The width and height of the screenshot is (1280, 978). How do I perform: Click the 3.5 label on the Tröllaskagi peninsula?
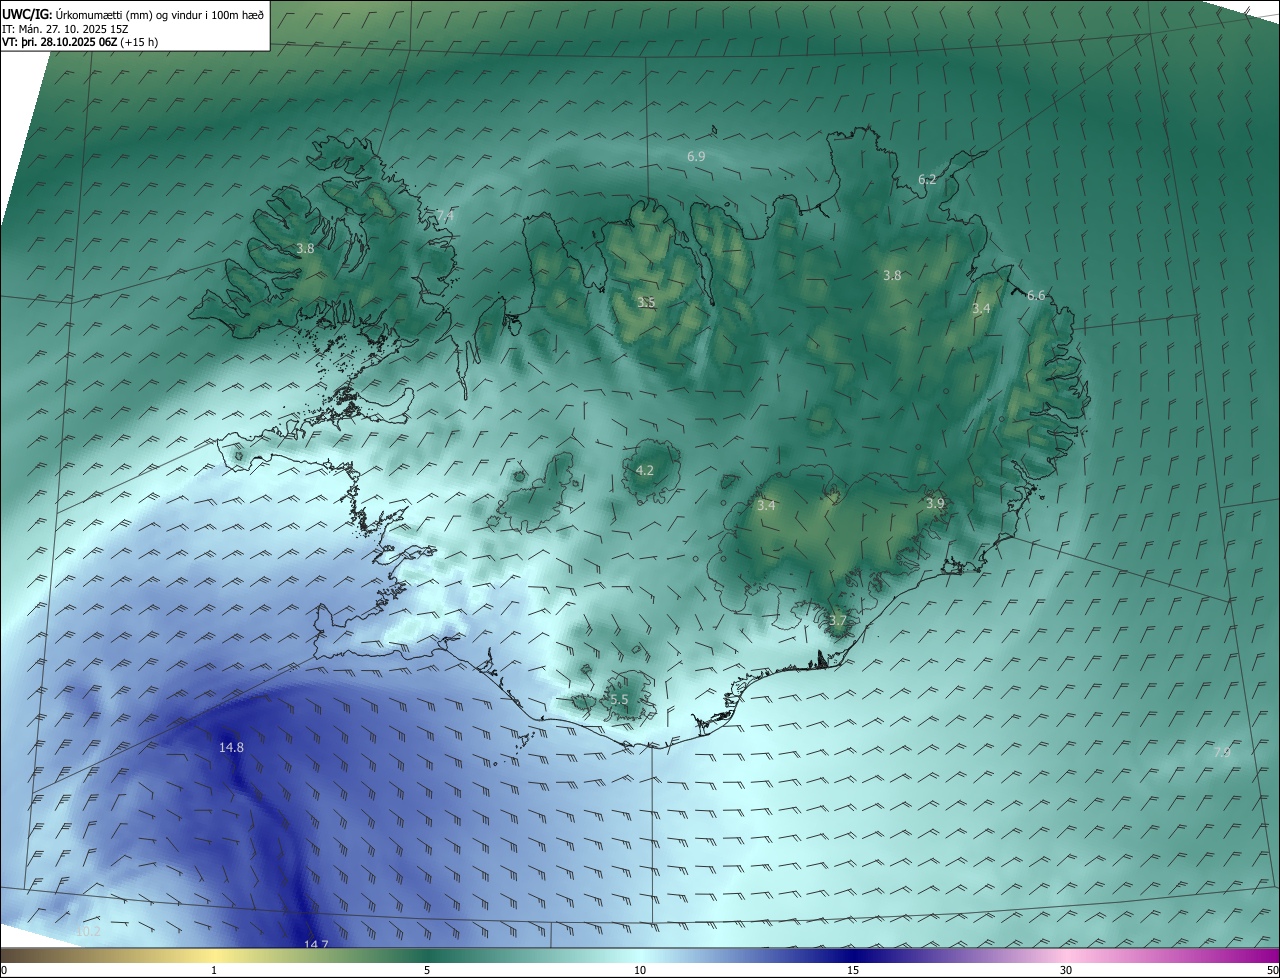pyautogui.click(x=647, y=302)
